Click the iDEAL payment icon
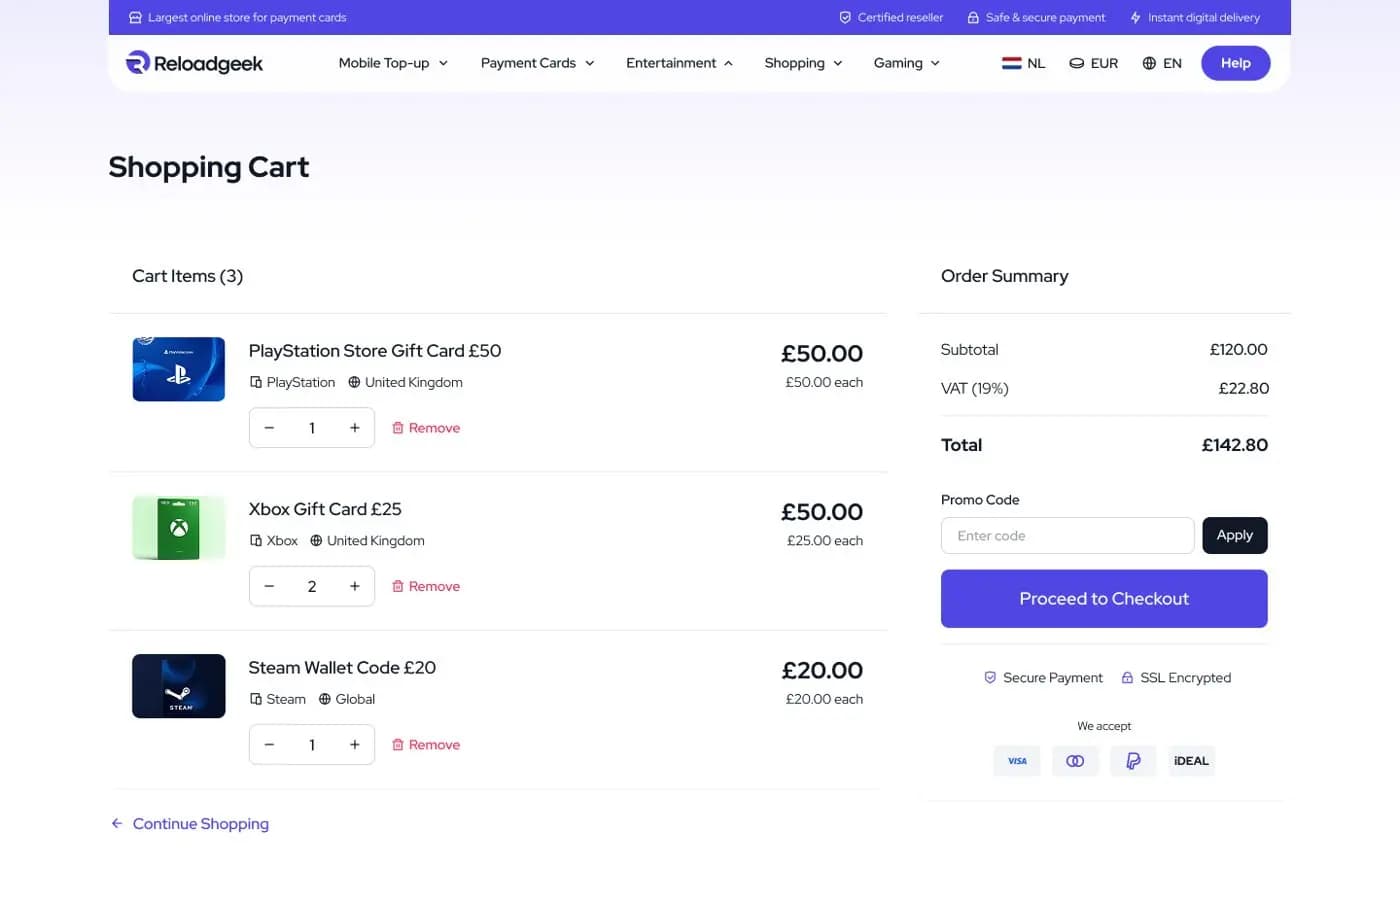Viewport: 1400px width, 901px height. click(x=1191, y=761)
